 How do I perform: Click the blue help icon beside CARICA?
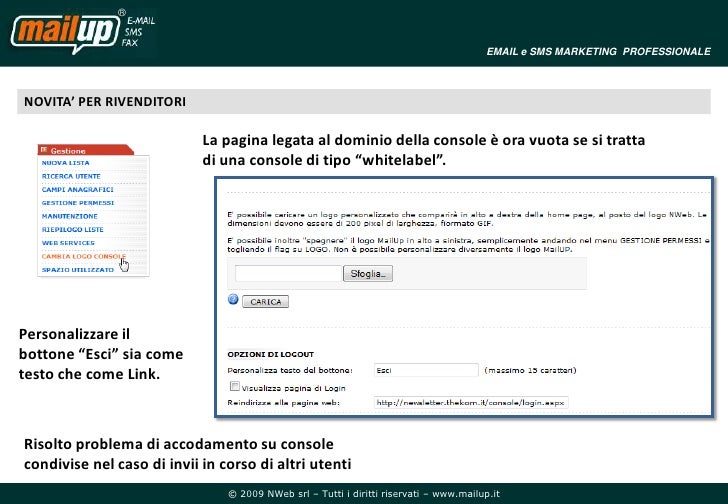pyautogui.click(x=233, y=299)
